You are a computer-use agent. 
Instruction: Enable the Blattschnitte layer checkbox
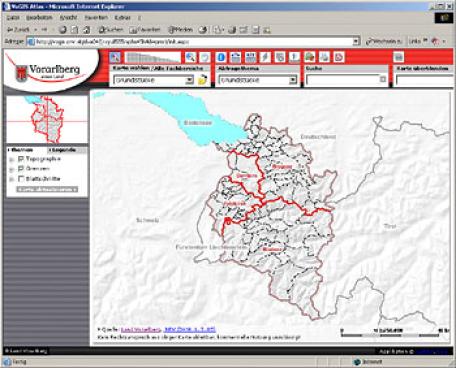click(21, 179)
